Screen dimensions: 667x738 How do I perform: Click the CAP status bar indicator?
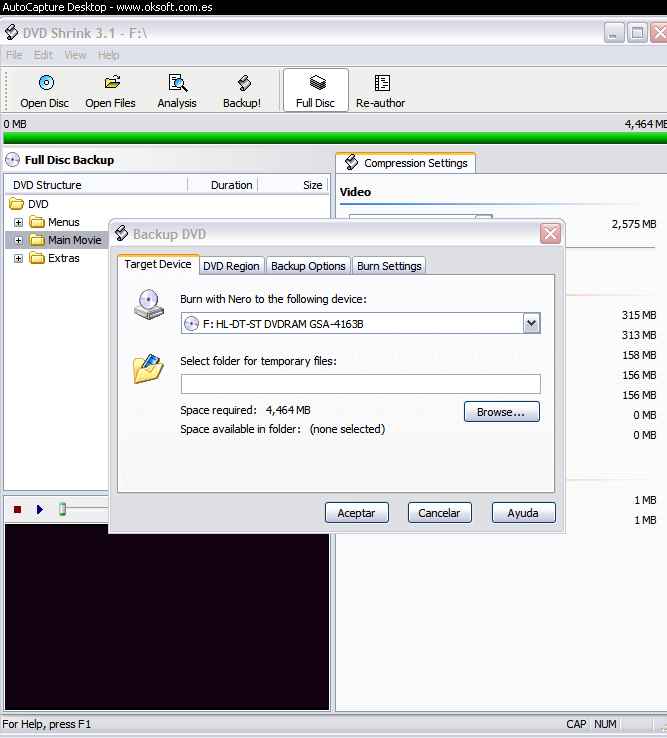click(x=576, y=724)
